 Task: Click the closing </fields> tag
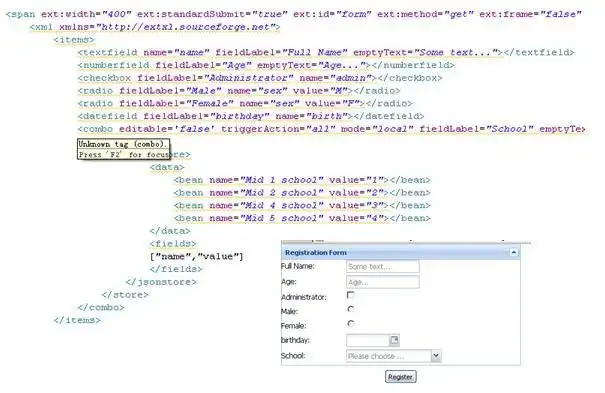[176, 269]
